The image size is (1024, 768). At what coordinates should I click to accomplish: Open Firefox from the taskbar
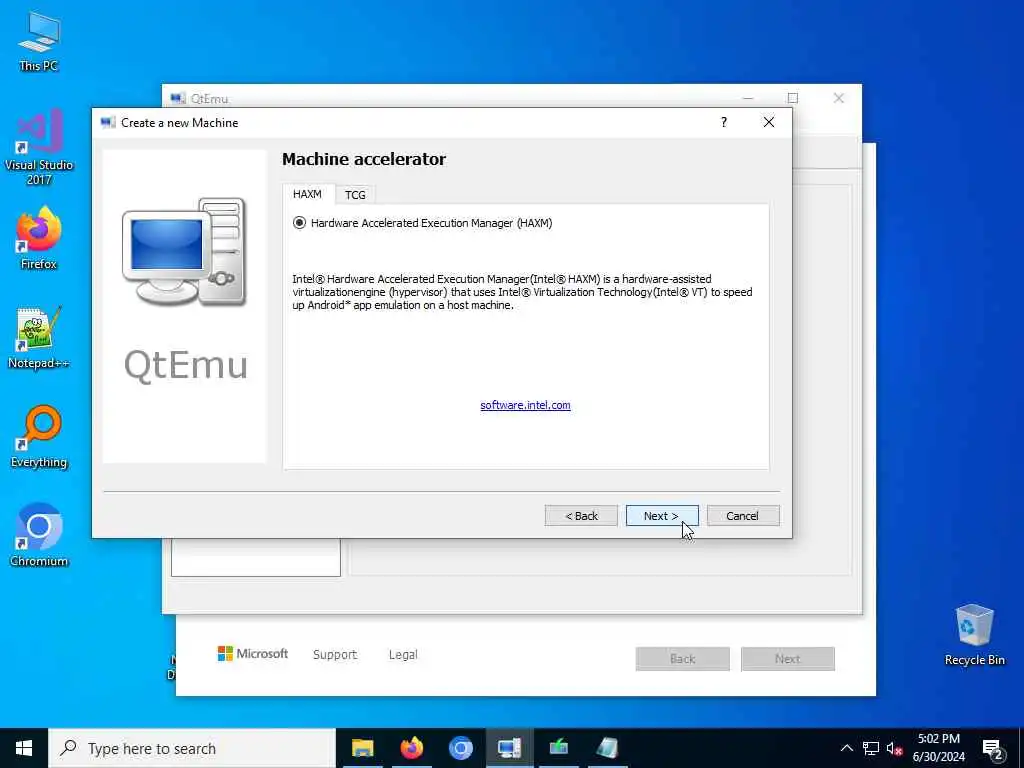point(411,748)
